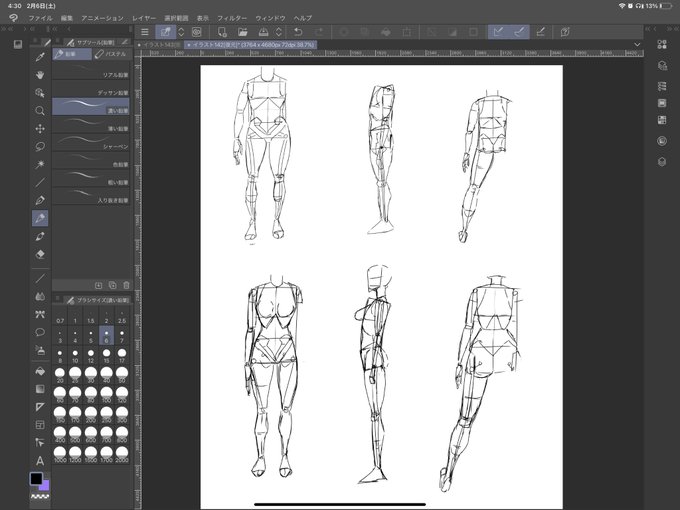Select the Text tool

pos(40,461)
